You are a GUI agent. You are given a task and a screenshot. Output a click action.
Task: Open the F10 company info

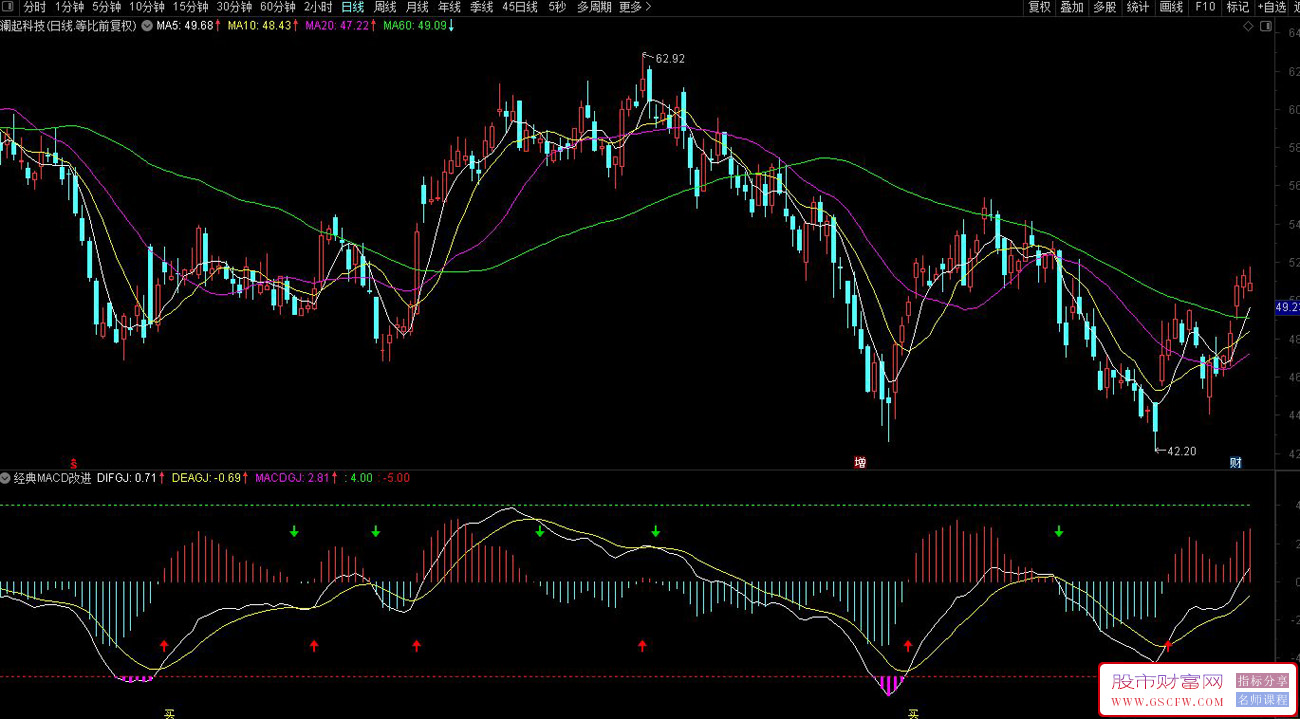[x=1205, y=7]
